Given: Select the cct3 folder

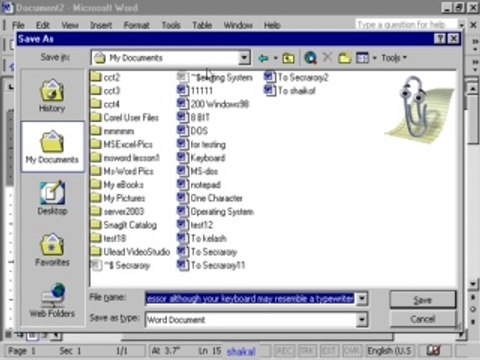Looking at the screenshot, I should pyautogui.click(x=105, y=91).
